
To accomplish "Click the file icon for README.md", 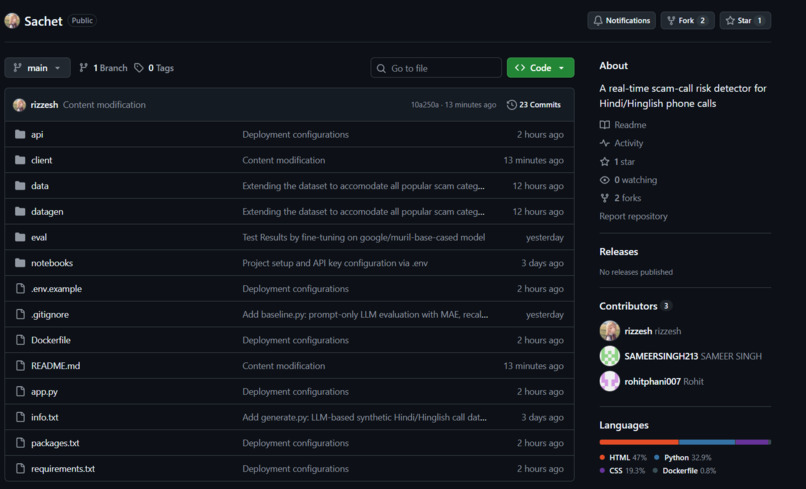I will 20,366.
